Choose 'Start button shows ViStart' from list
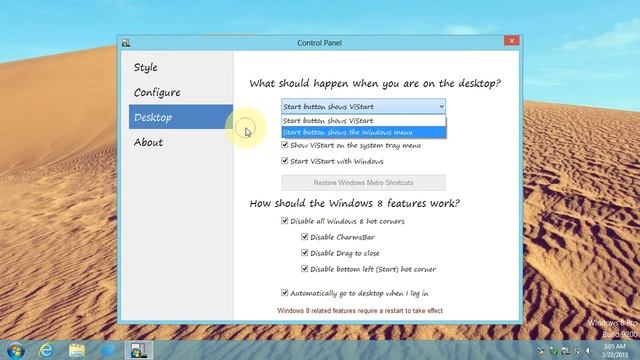This screenshot has height=360, width=640. point(364,121)
